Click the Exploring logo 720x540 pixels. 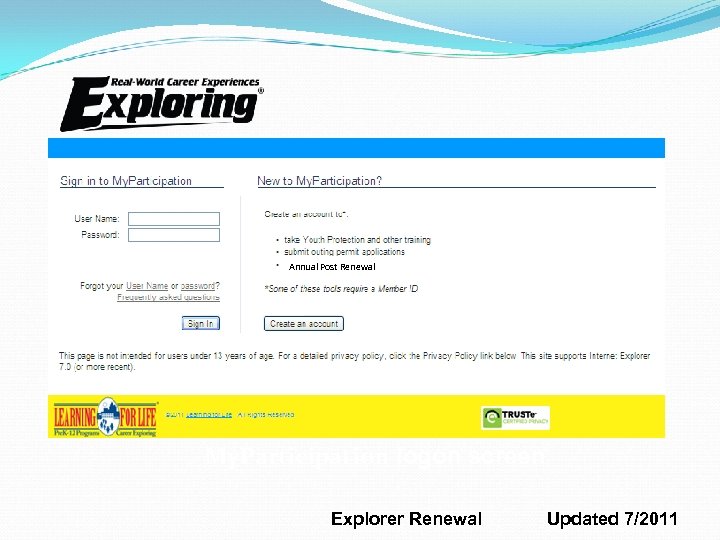(162, 104)
